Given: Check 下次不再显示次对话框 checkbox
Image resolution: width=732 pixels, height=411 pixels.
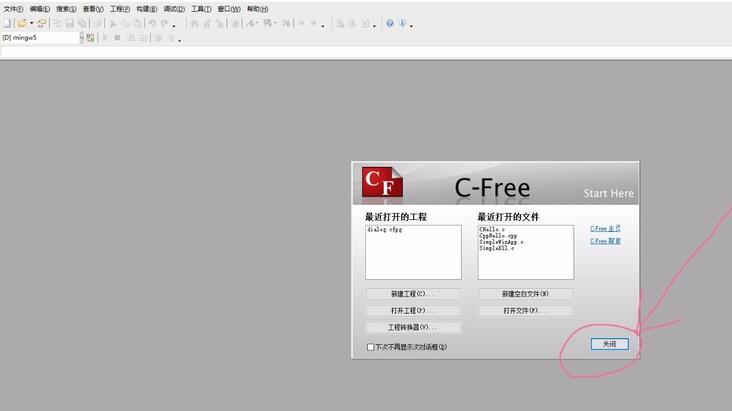Looking at the screenshot, I should click(371, 347).
